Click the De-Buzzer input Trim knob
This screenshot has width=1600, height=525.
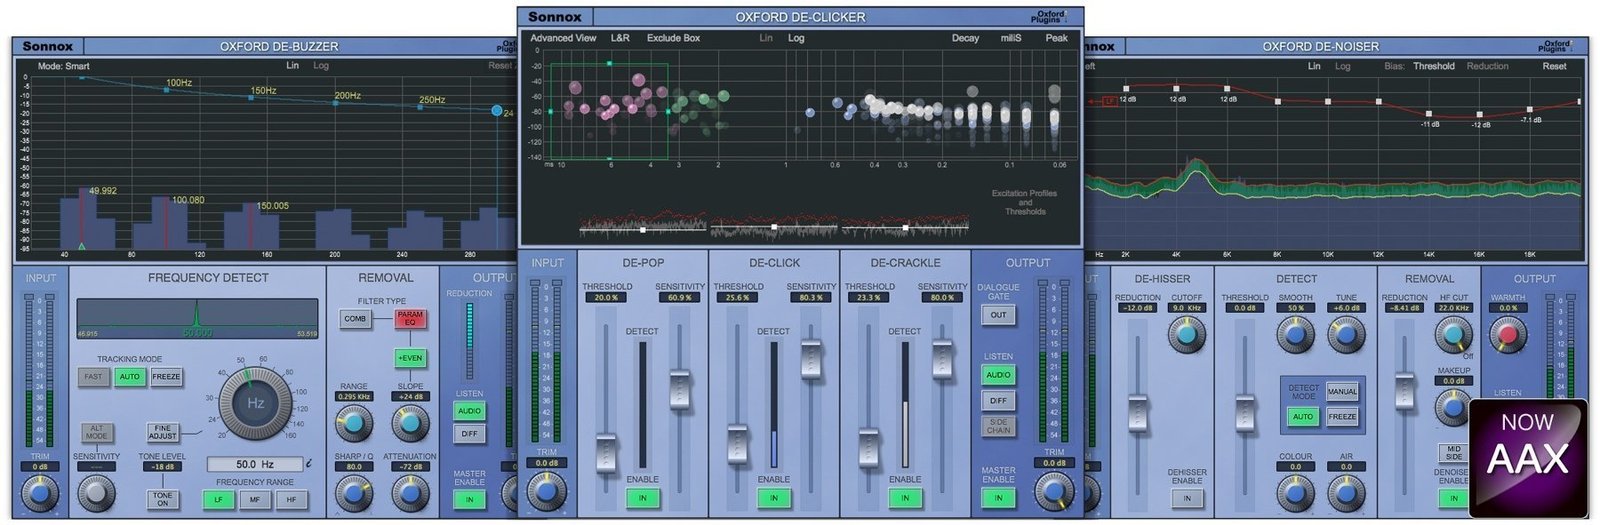pos(40,493)
